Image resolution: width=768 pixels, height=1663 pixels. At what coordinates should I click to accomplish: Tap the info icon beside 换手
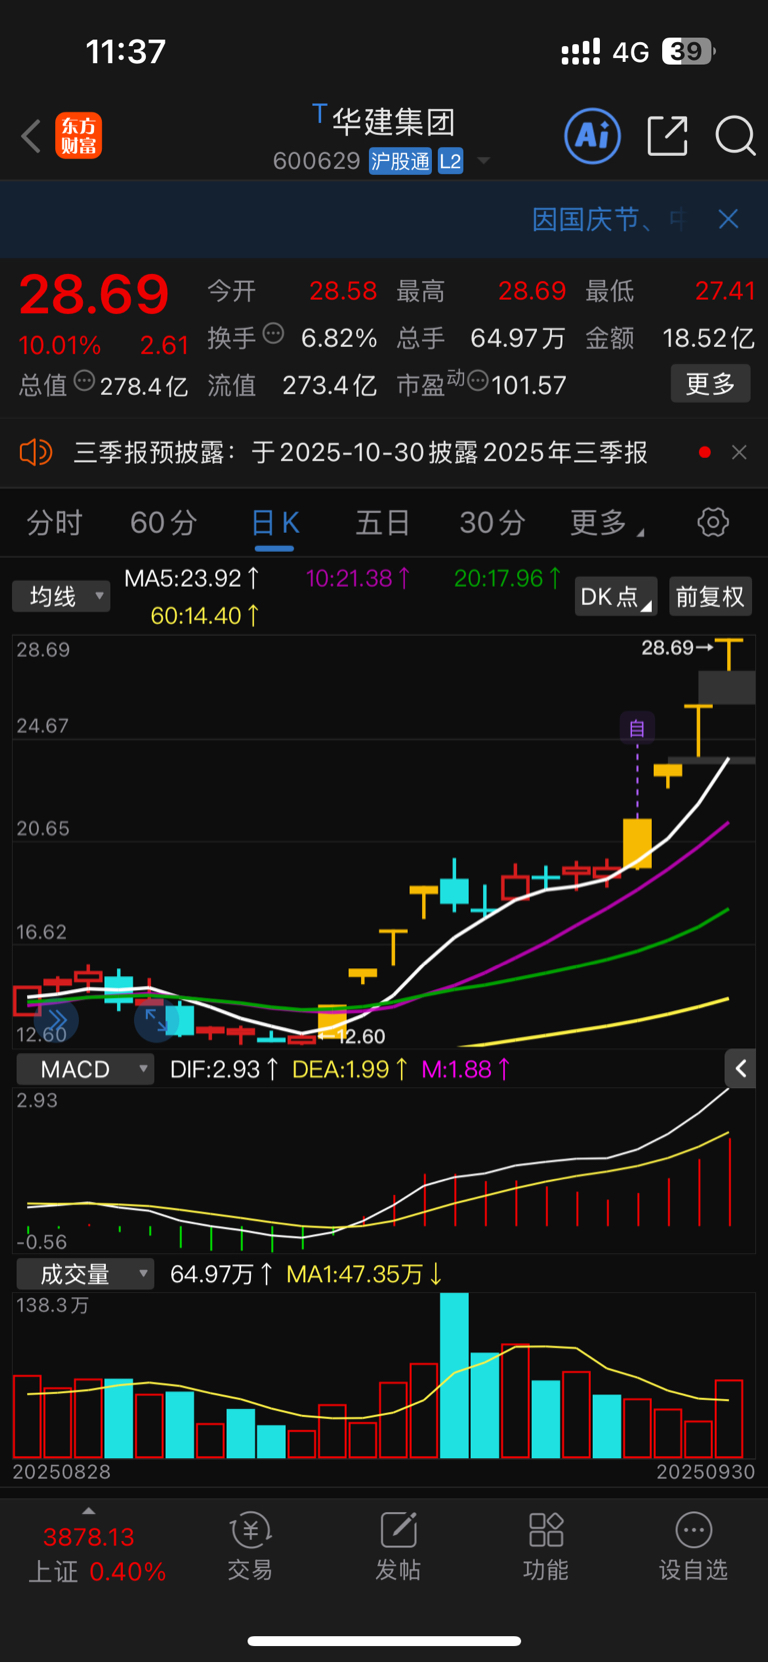(273, 334)
